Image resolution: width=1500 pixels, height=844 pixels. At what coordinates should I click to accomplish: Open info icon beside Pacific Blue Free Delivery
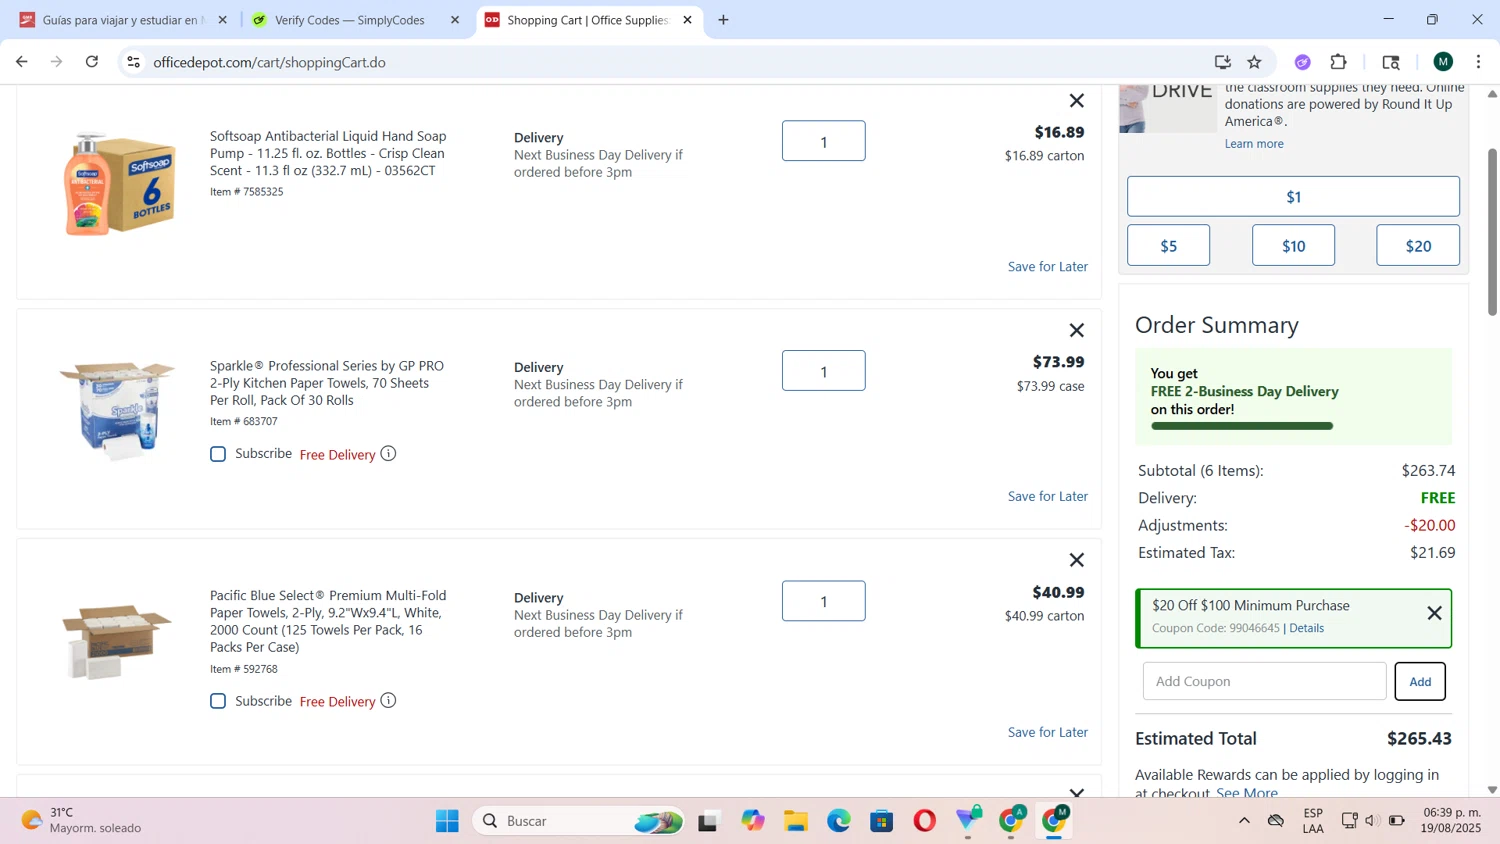point(388,701)
